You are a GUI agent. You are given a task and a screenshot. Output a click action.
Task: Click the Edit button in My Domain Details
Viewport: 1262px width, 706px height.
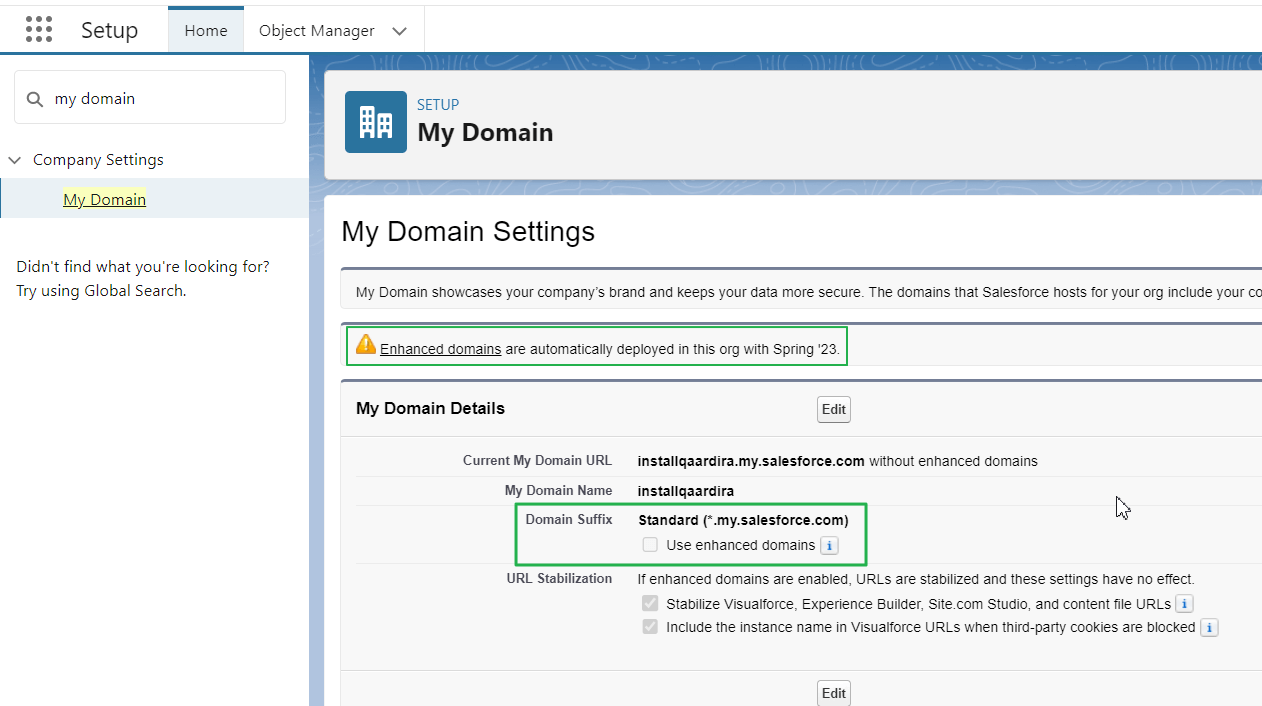[833, 409]
